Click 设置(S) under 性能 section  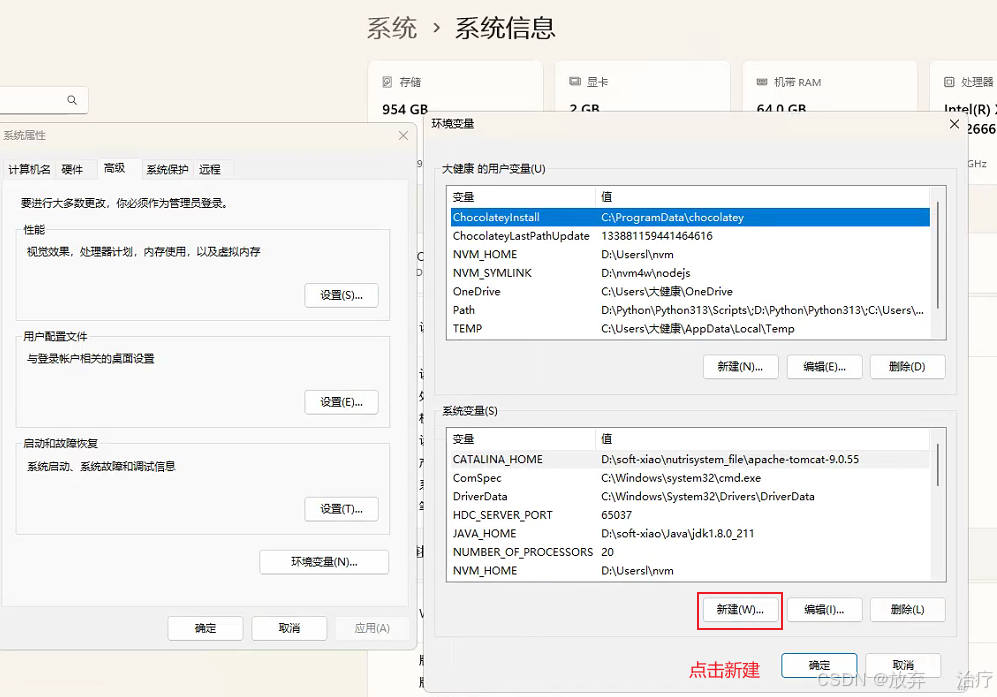(340, 295)
